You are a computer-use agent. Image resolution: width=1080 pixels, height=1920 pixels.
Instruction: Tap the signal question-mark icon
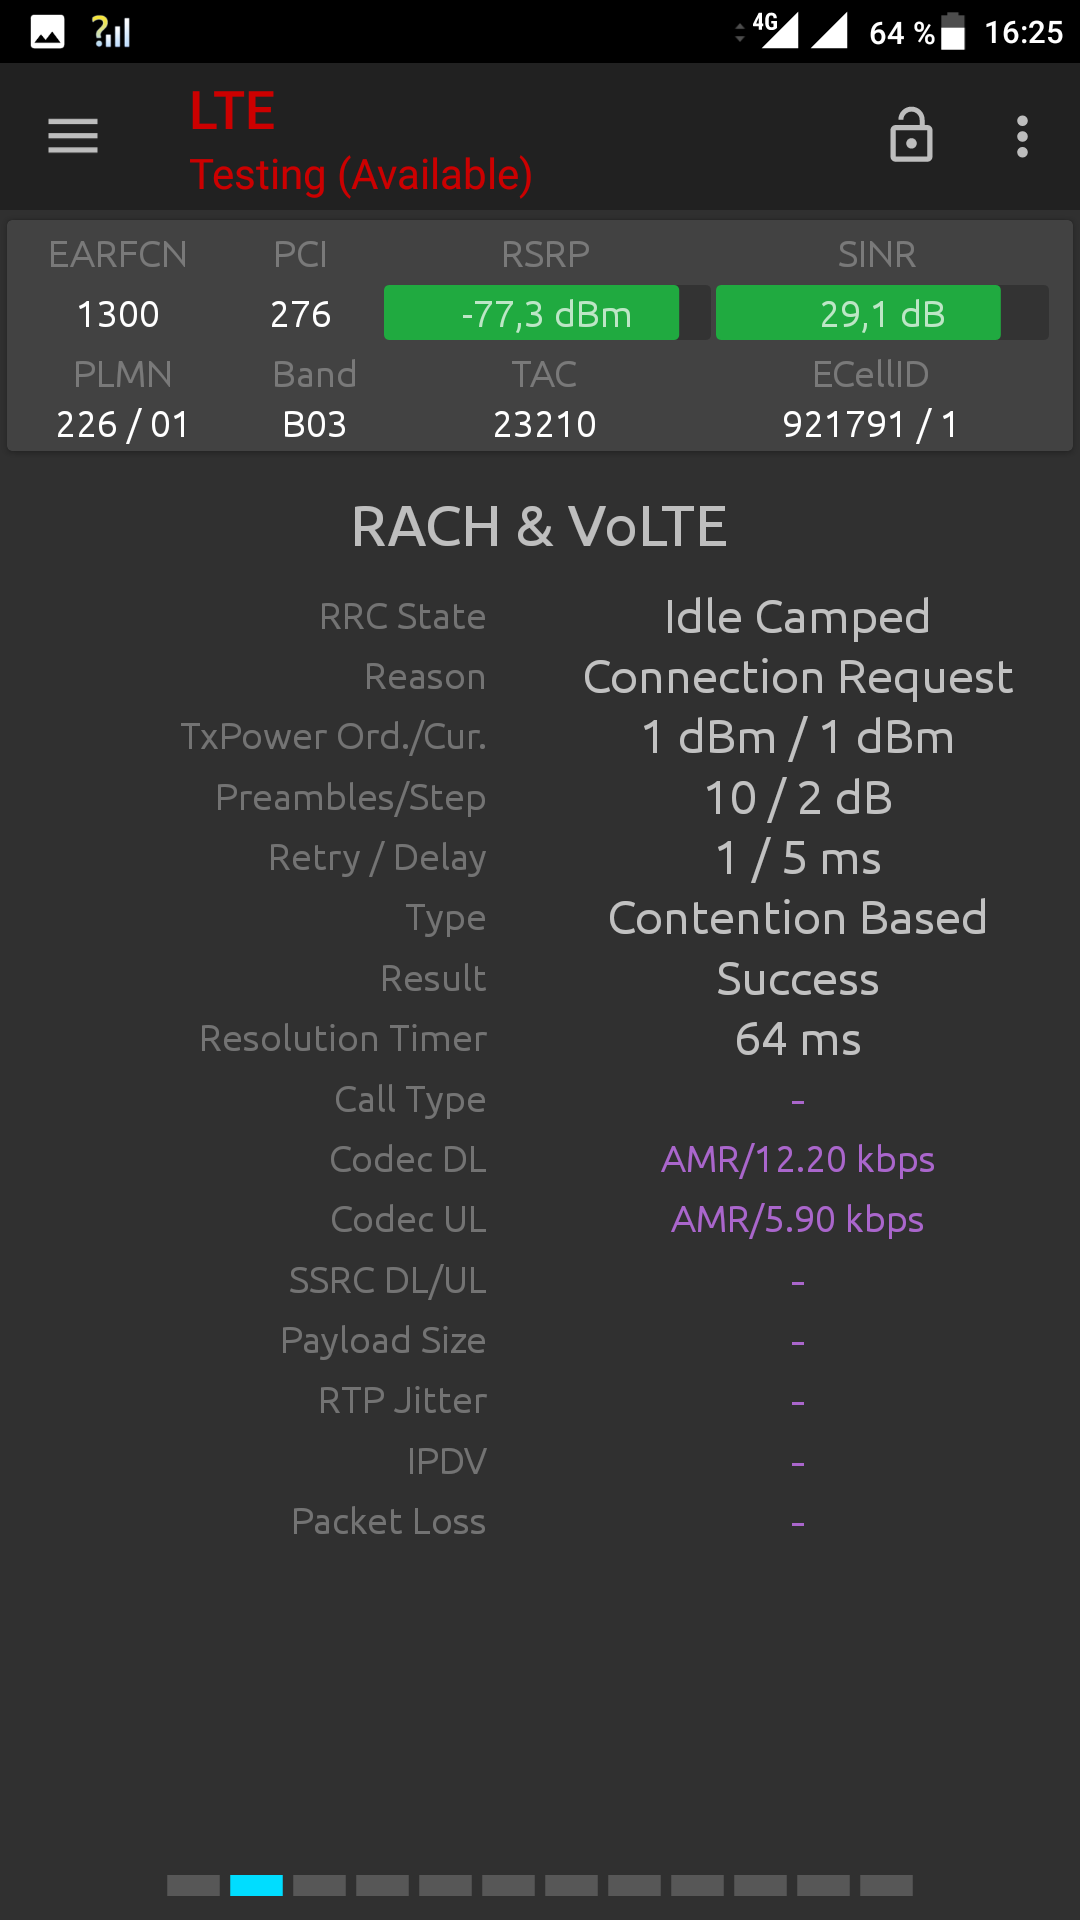tap(111, 32)
